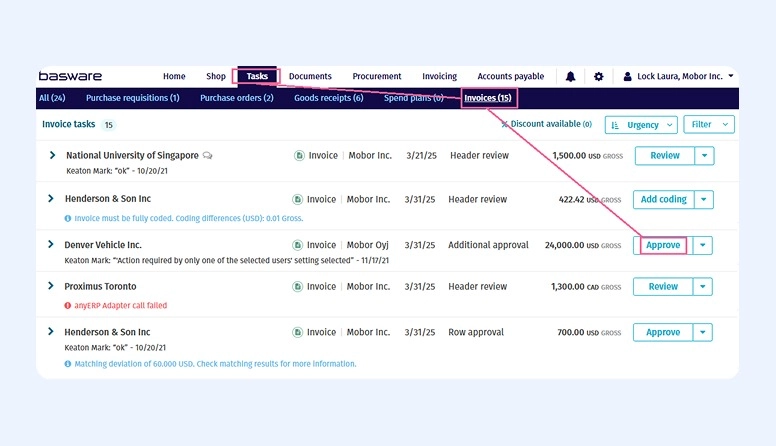Open the Filter dropdown
The image size is (776, 446).
click(x=709, y=125)
